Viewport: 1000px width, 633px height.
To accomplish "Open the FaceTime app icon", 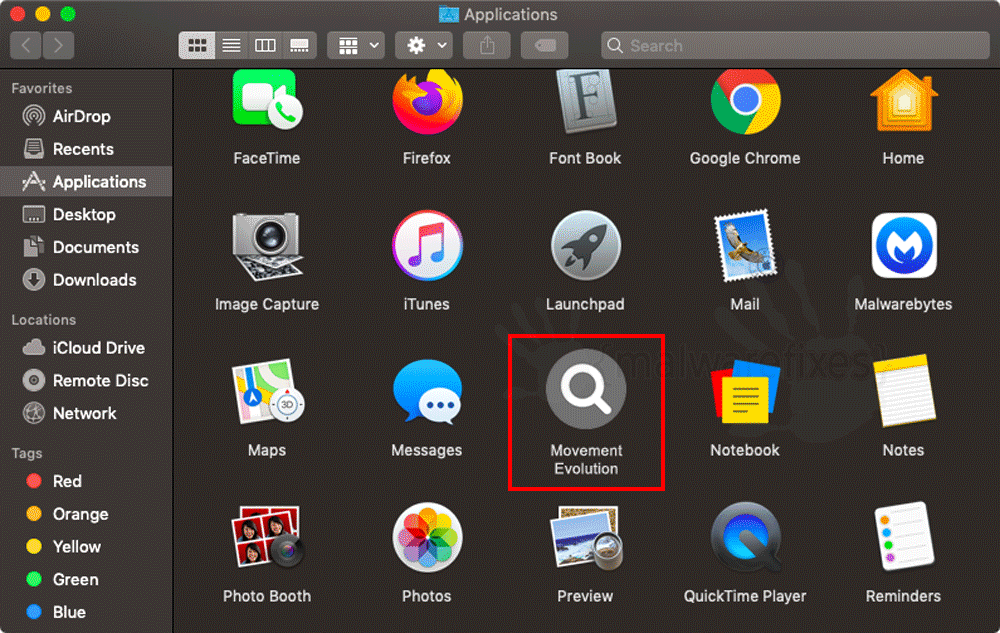I will pos(267,100).
